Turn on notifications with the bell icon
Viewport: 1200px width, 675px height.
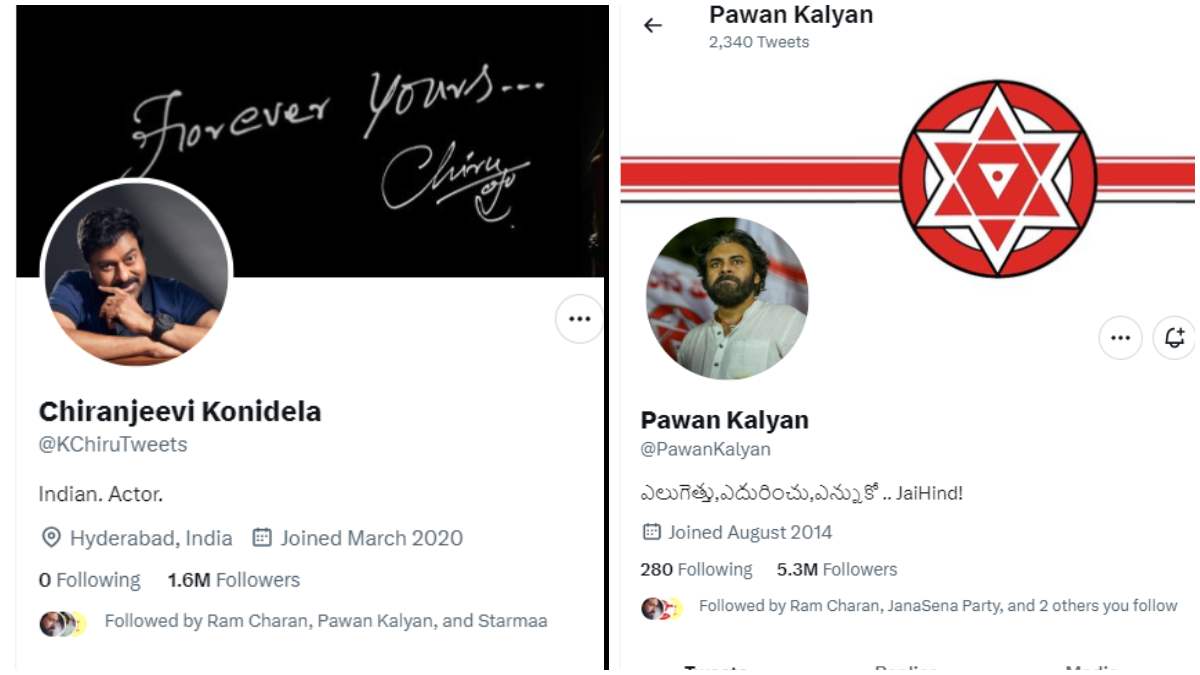pyautogui.click(x=1174, y=338)
